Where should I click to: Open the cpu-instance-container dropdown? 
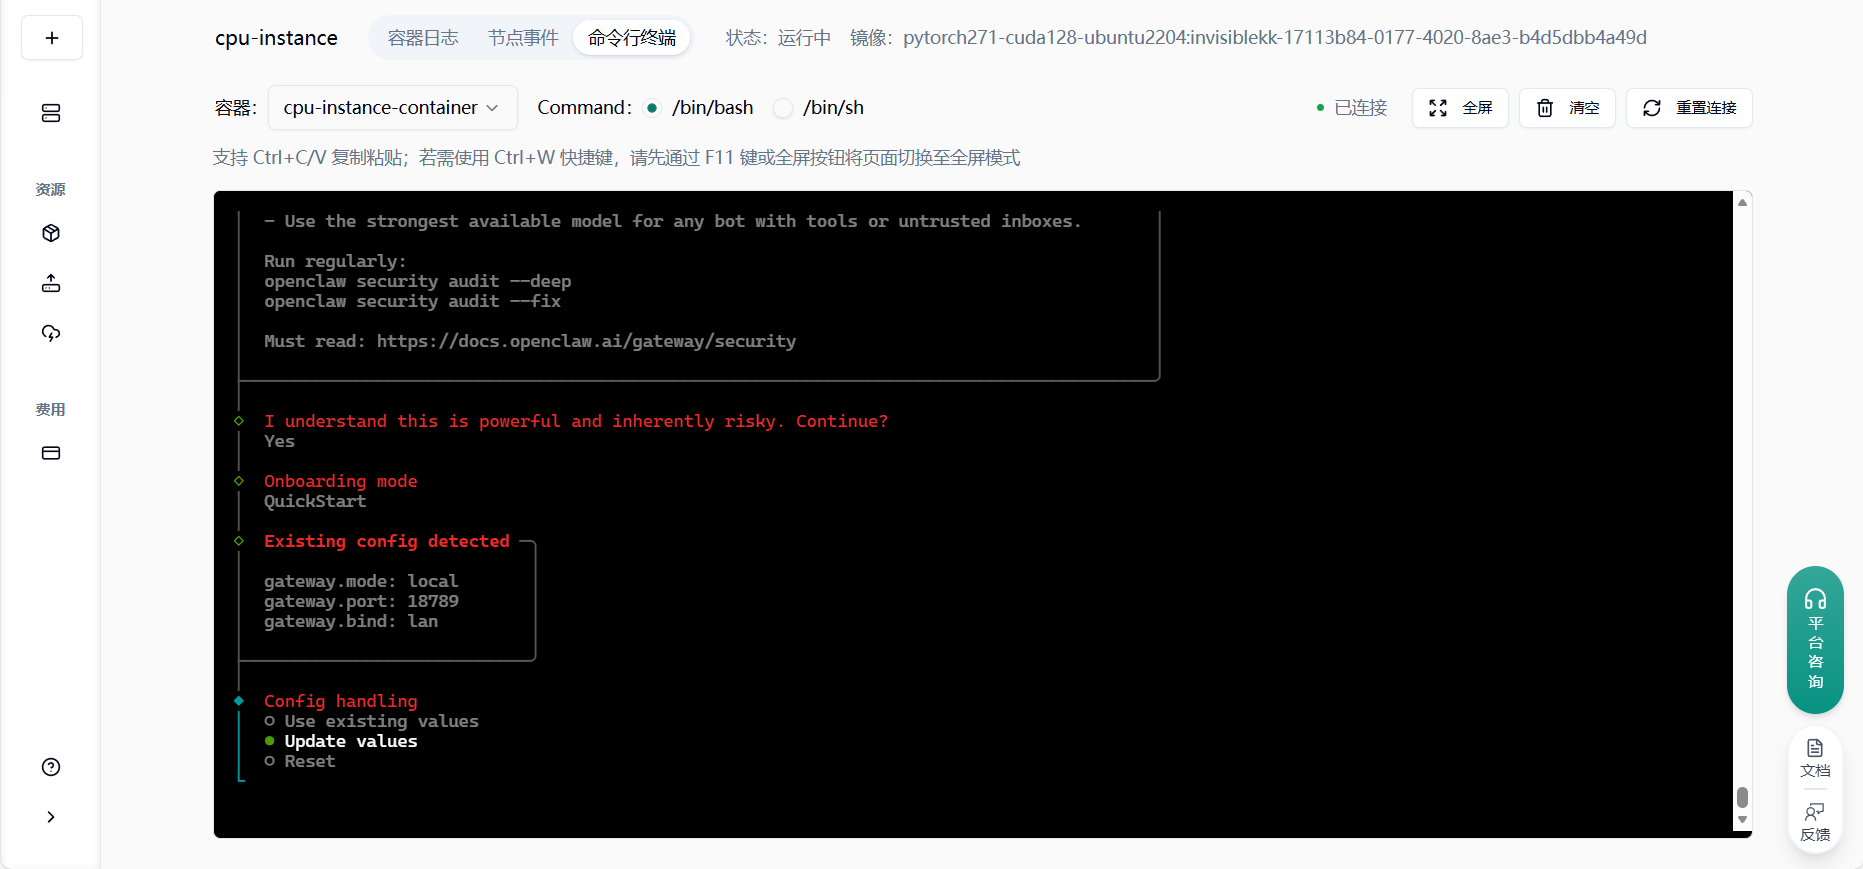[392, 108]
